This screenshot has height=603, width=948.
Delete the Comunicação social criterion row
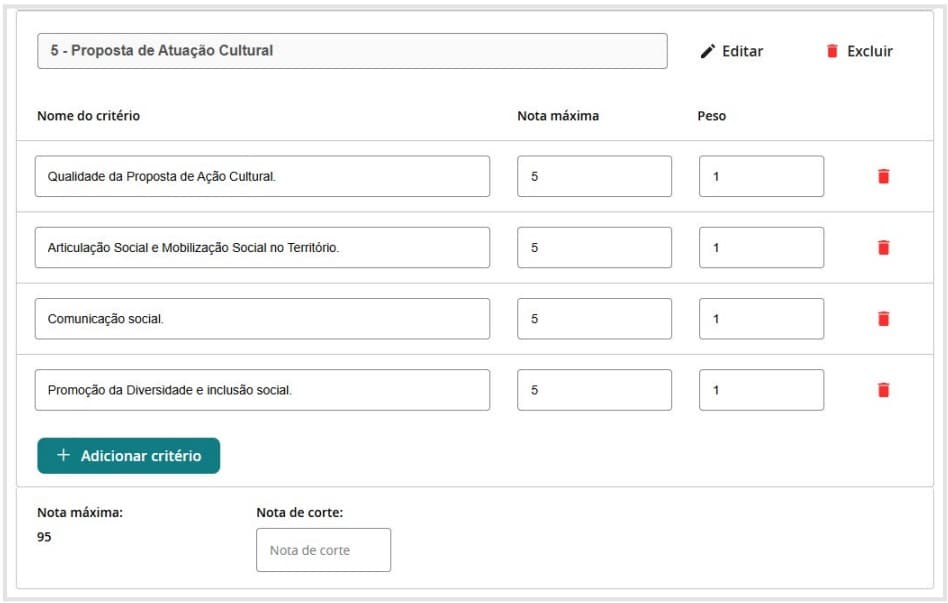(883, 319)
